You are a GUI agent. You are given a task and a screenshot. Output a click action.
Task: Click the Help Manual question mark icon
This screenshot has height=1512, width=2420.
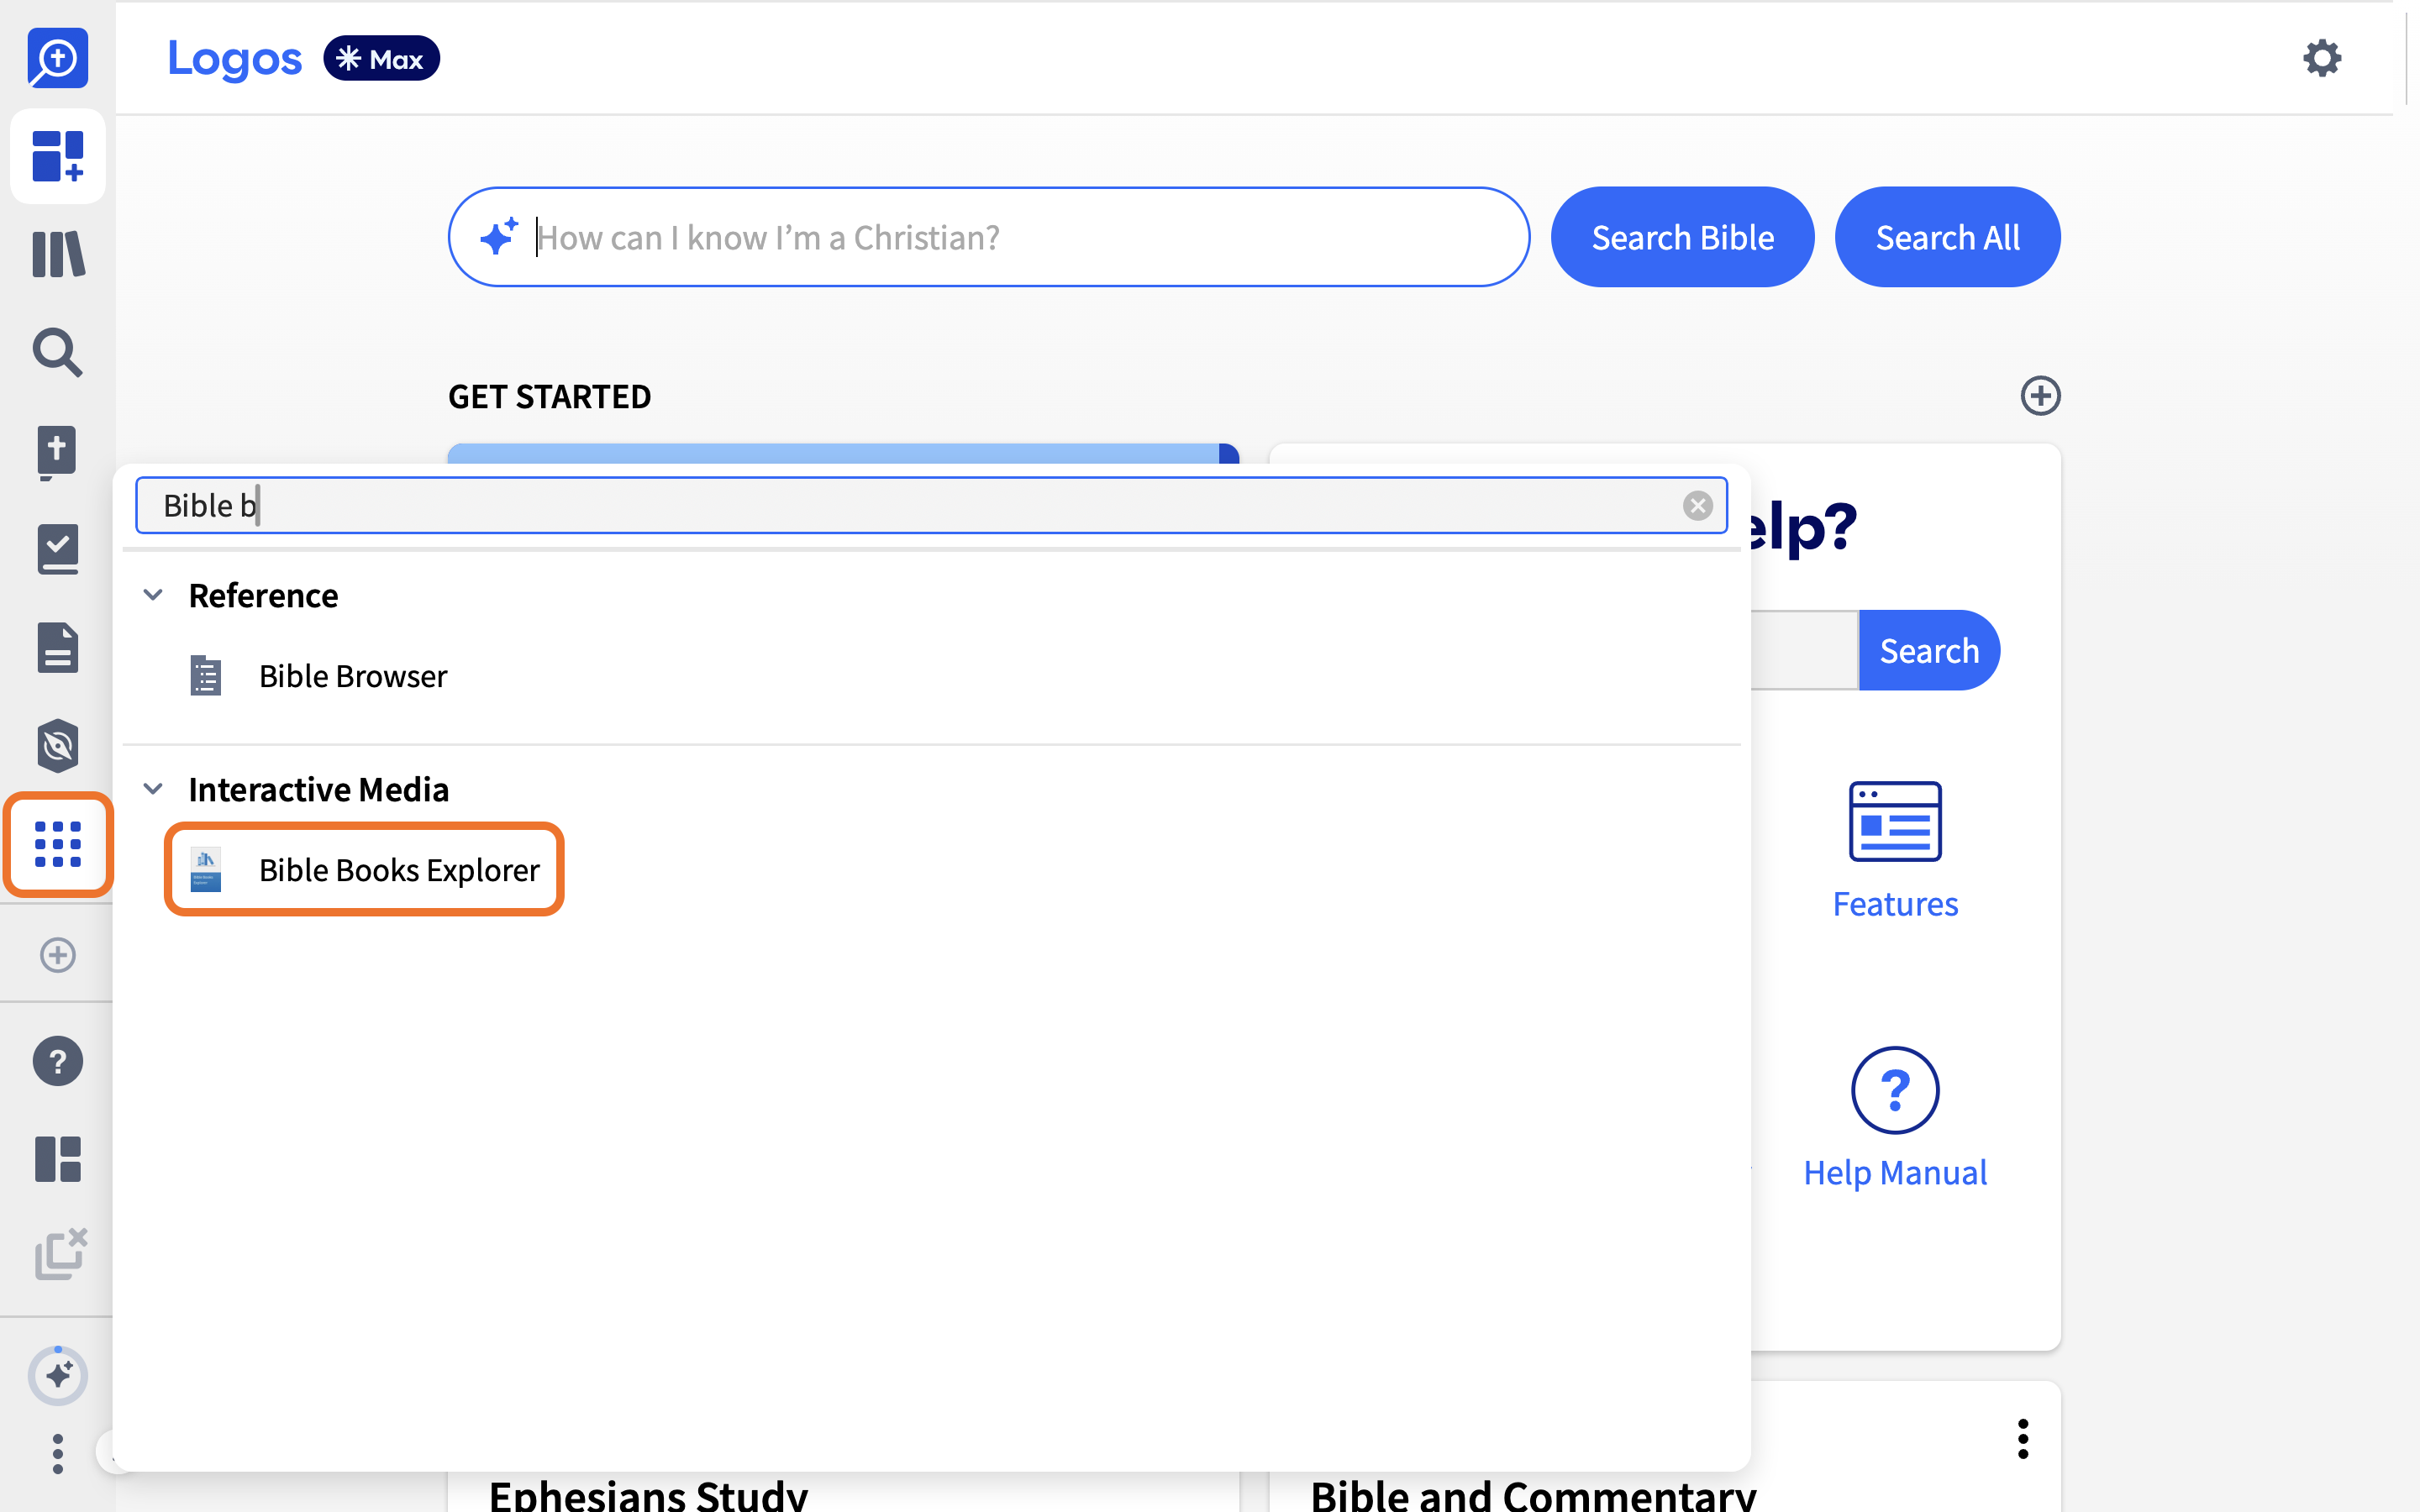click(x=1895, y=1090)
